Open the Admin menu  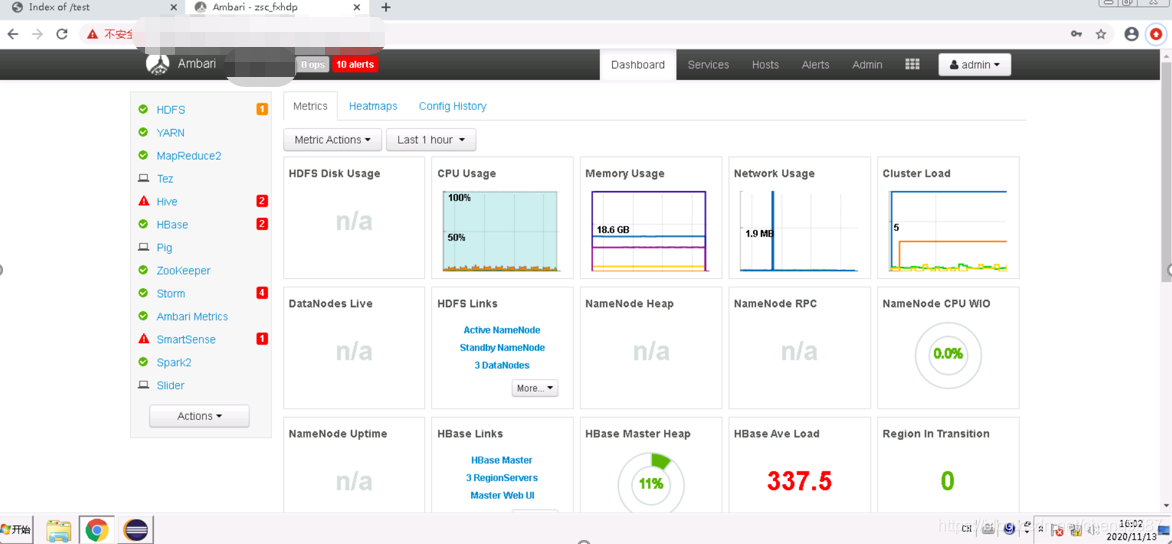pyautogui.click(x=867, y=64)
